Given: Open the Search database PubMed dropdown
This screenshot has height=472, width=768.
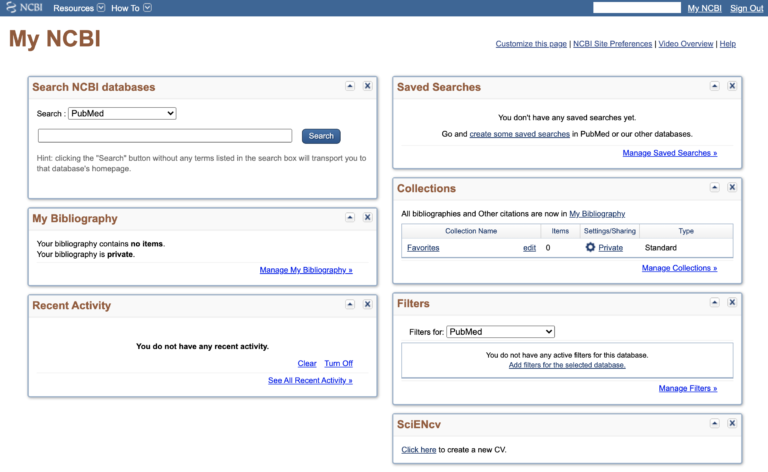Looking at the screenshot, I should pos(122,114).
